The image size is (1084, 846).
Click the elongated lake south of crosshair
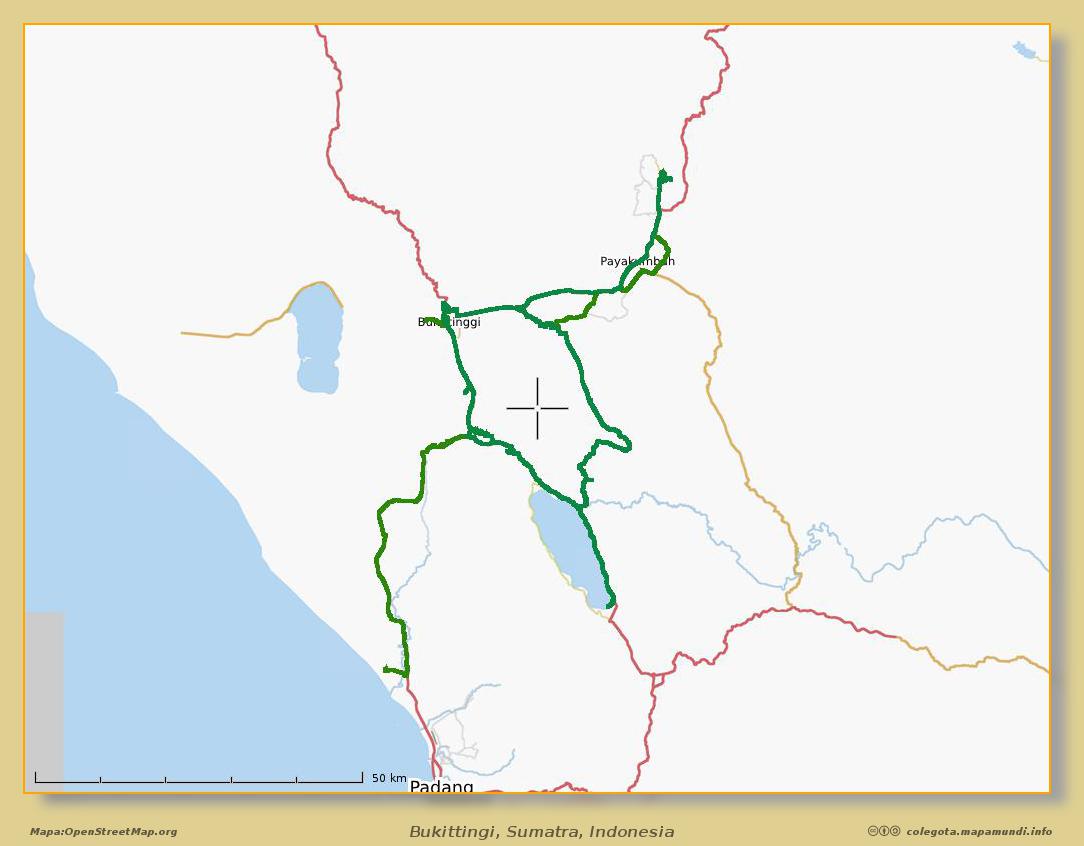570,548
